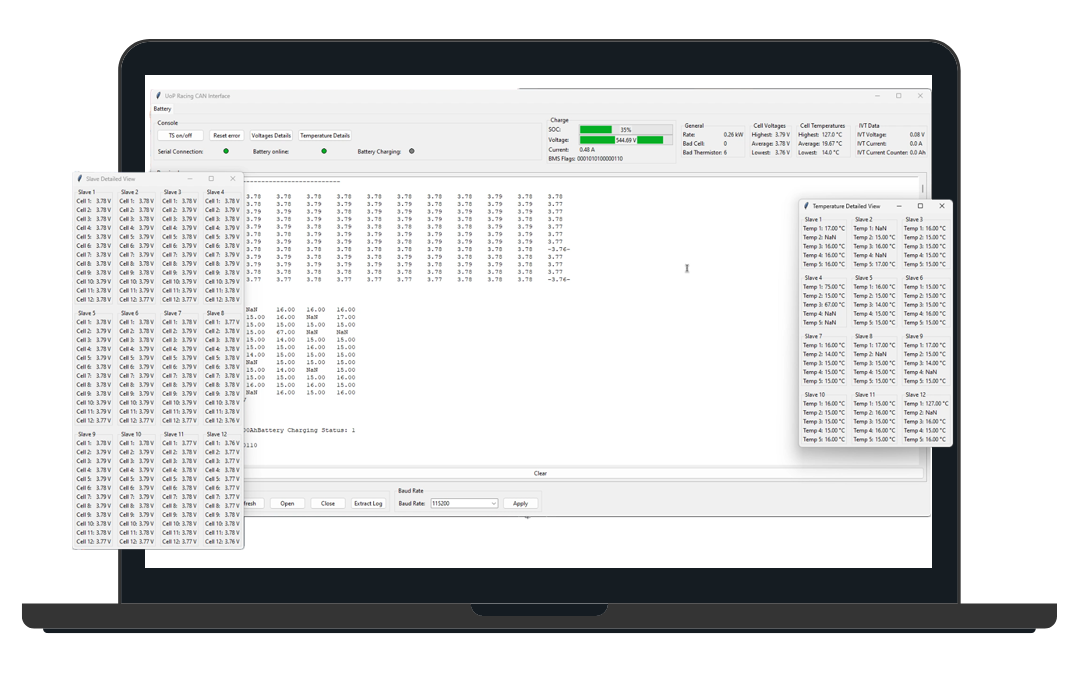Viewport: 1080px width, 680px height.
Task: Select the Battery tab
Action: [x=162, y=108]
